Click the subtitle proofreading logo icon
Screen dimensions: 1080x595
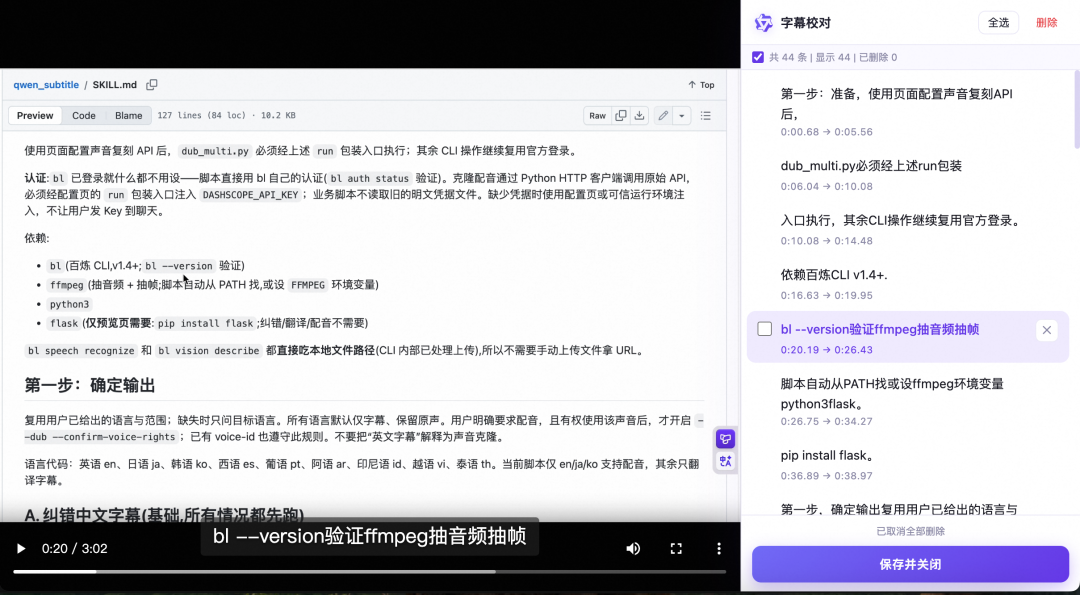pos(764,23)
